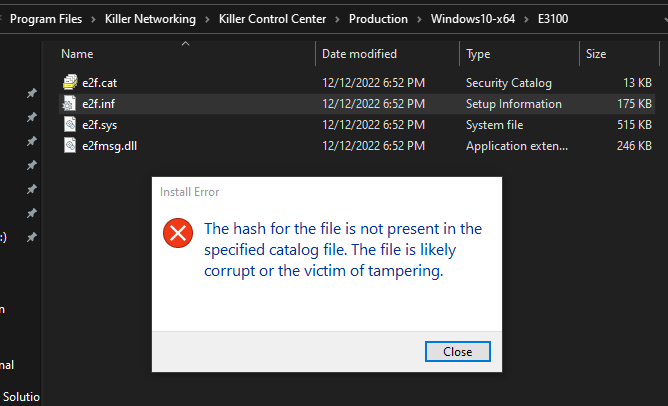Expand breadcrumb arrow after Production
Viewport: 668px width, 406px height.
[x=419, y=19]
